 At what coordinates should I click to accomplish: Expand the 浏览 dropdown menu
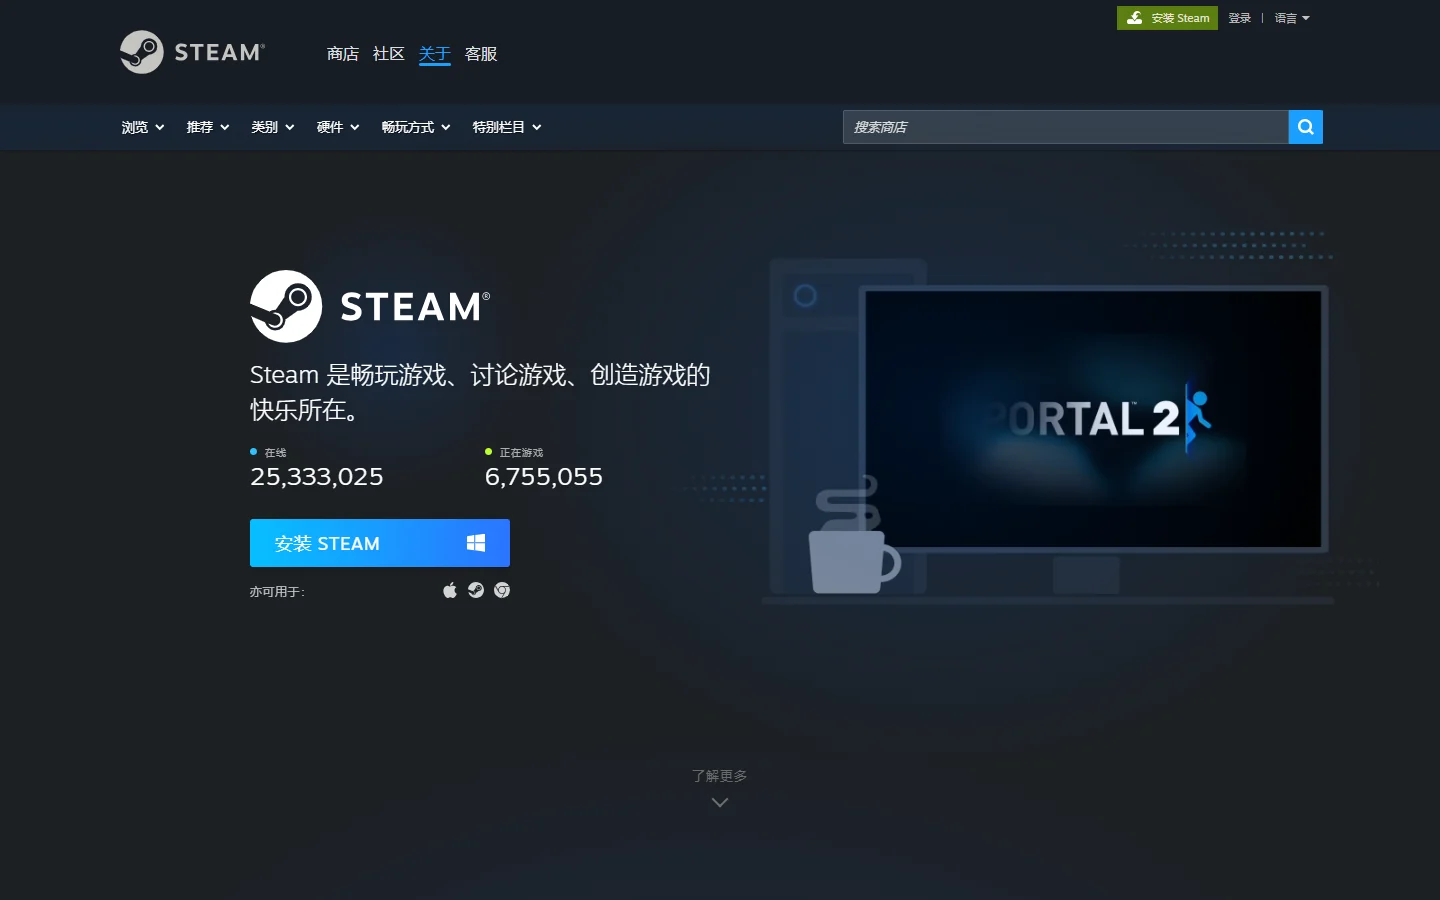click(143, 127)
